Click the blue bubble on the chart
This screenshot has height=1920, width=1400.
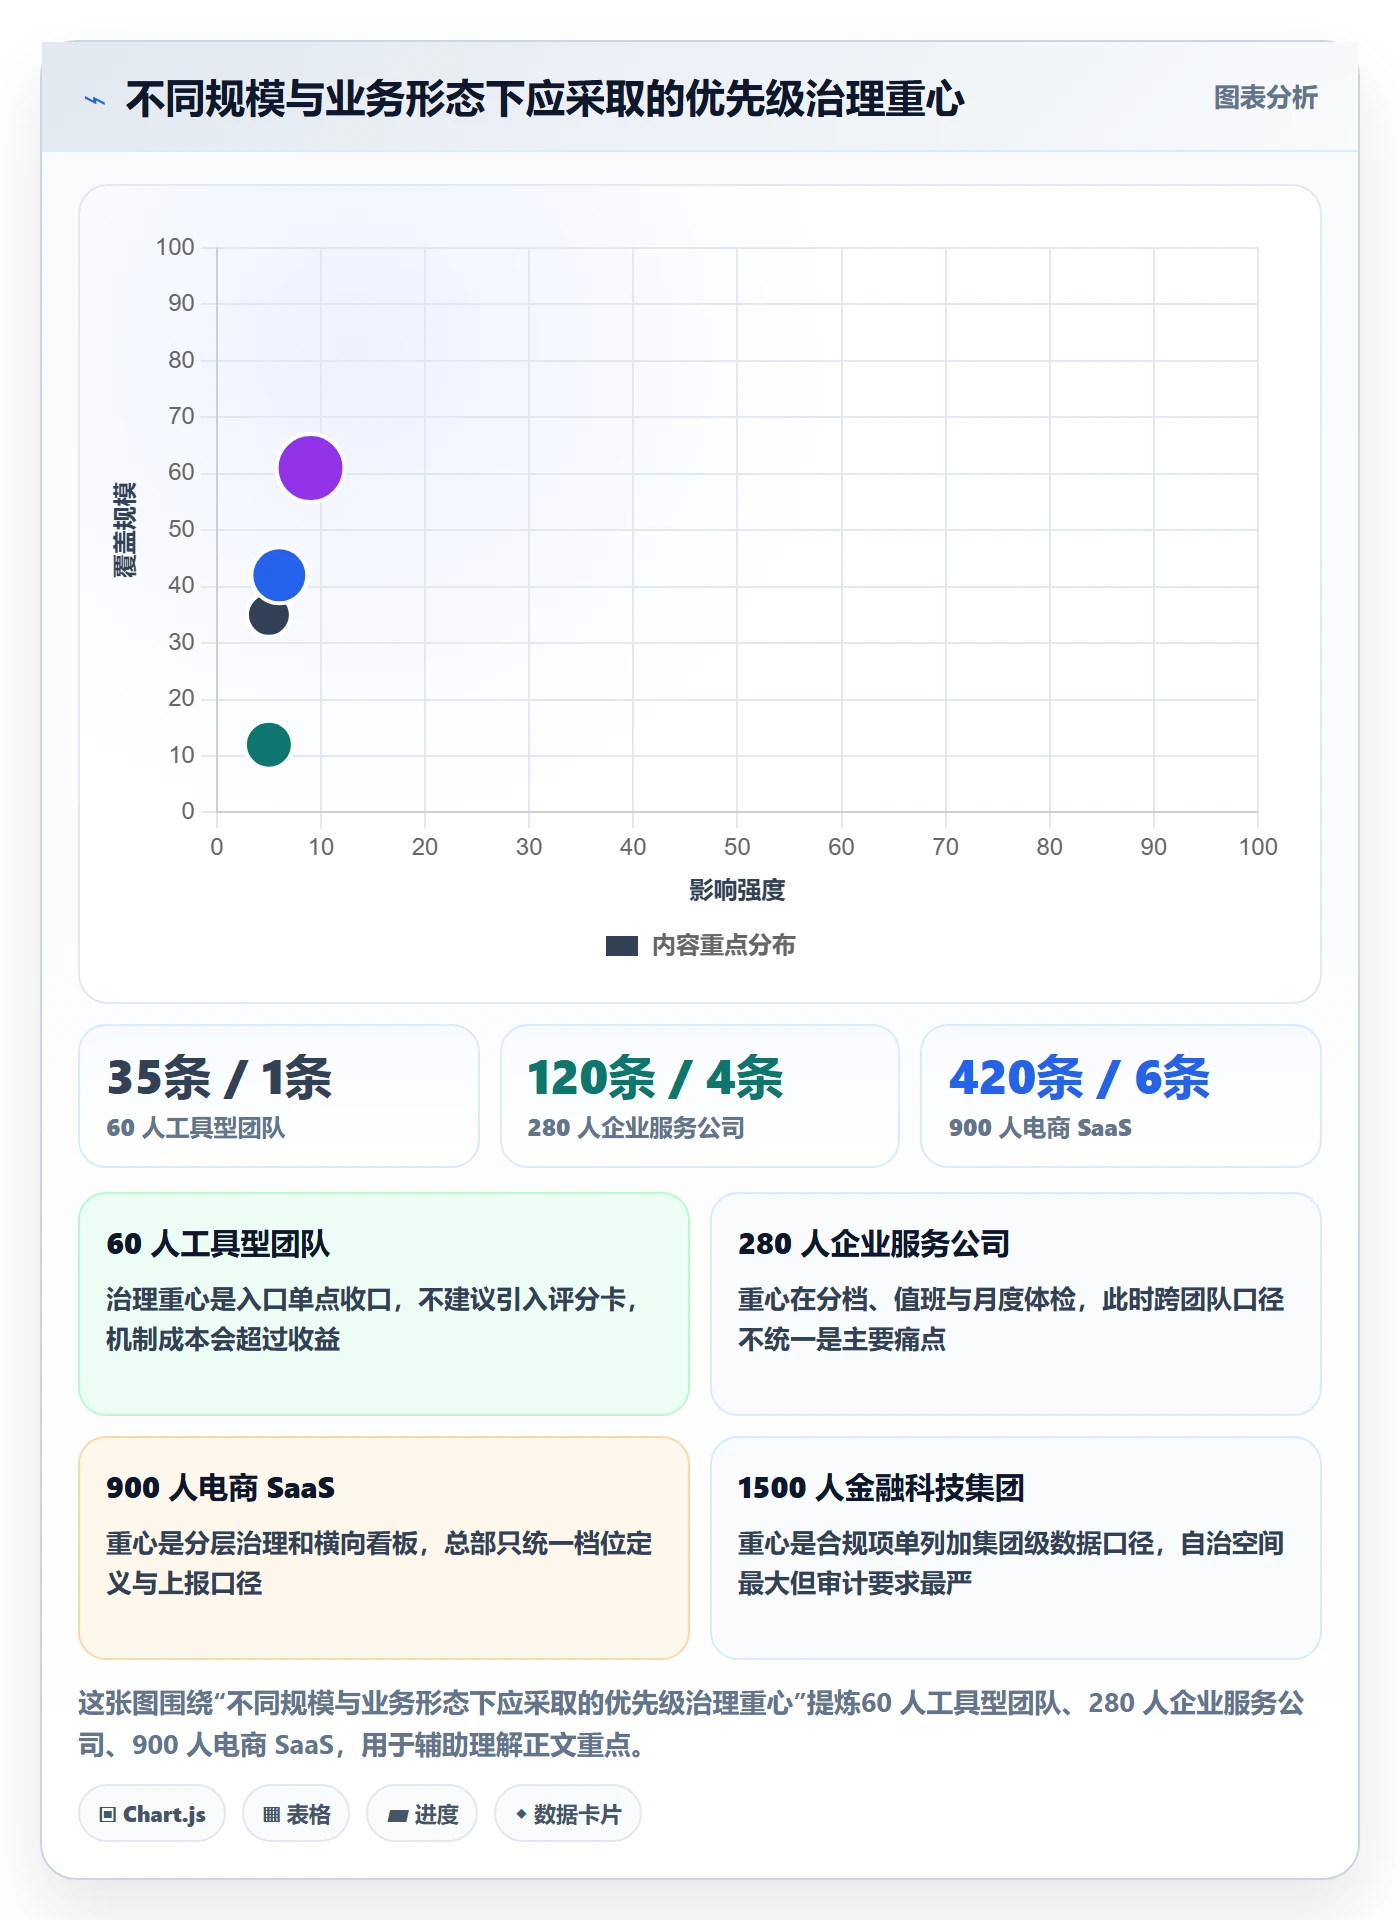279,575
